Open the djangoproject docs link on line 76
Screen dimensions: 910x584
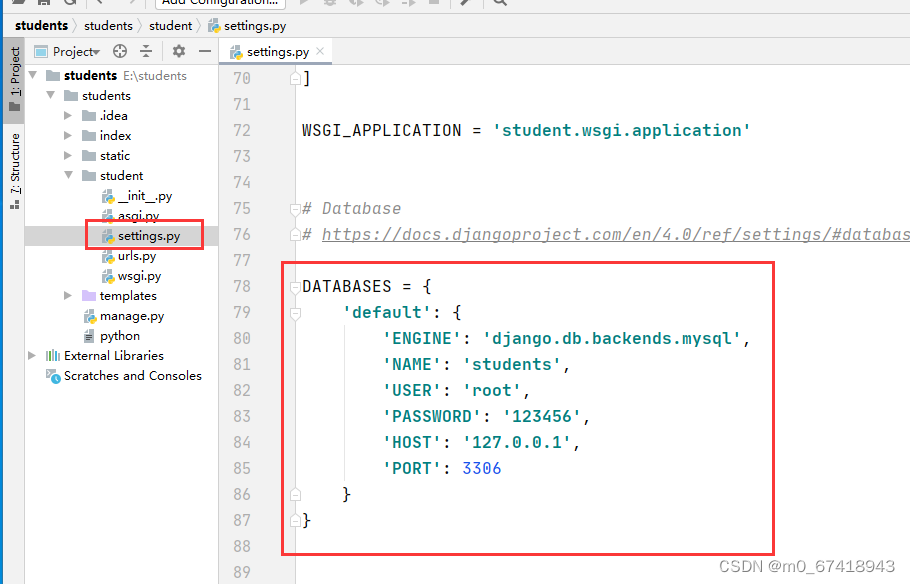(616, 235)
